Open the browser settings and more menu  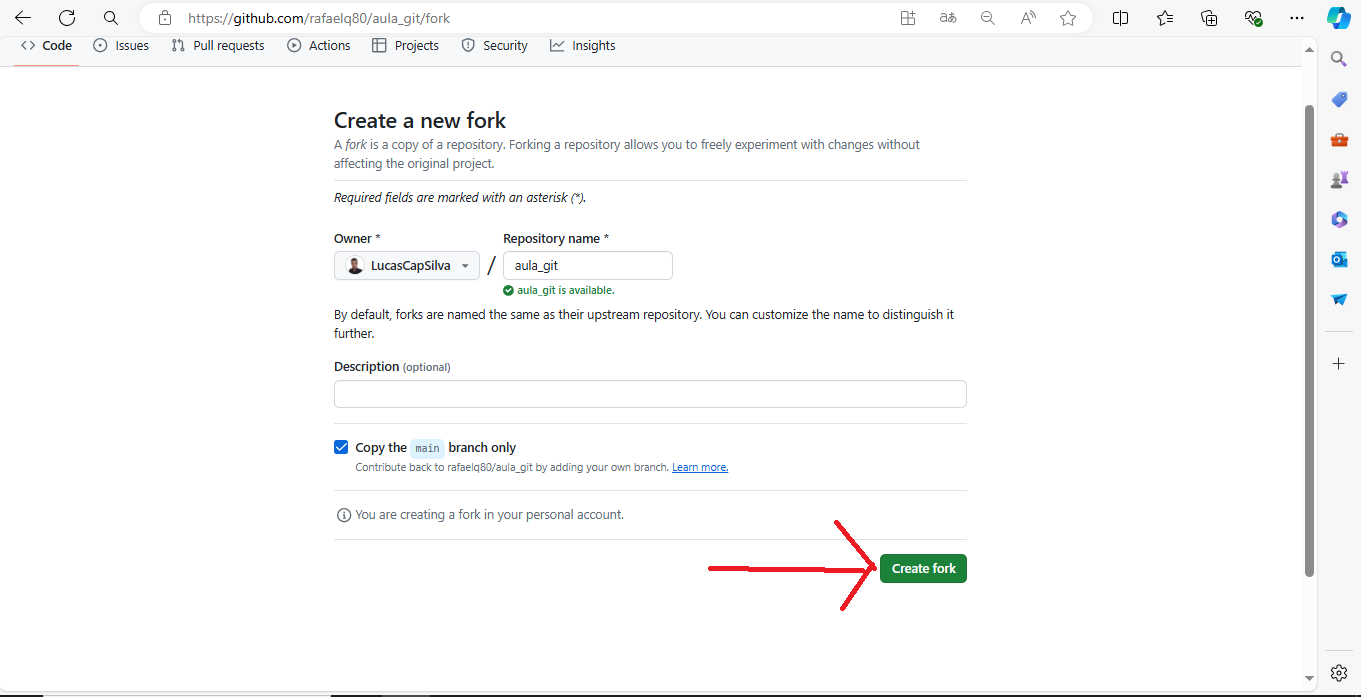pyautogui.click(x=1297, y=18)
